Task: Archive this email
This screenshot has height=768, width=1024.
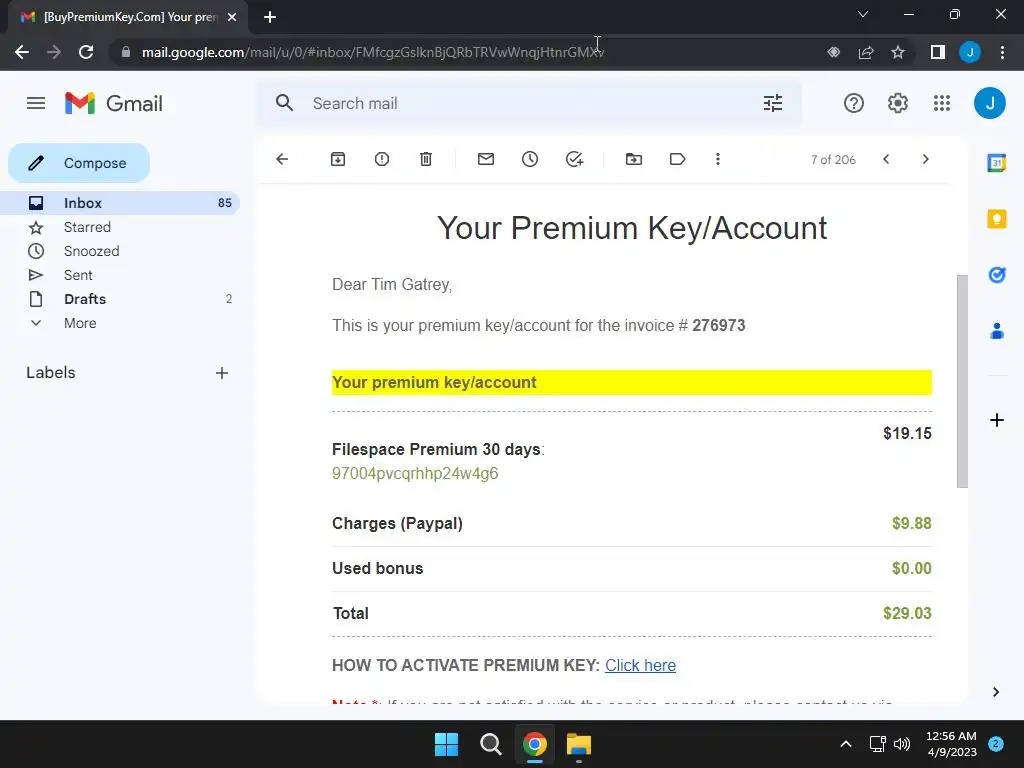Action: click(x=338, y=159)
